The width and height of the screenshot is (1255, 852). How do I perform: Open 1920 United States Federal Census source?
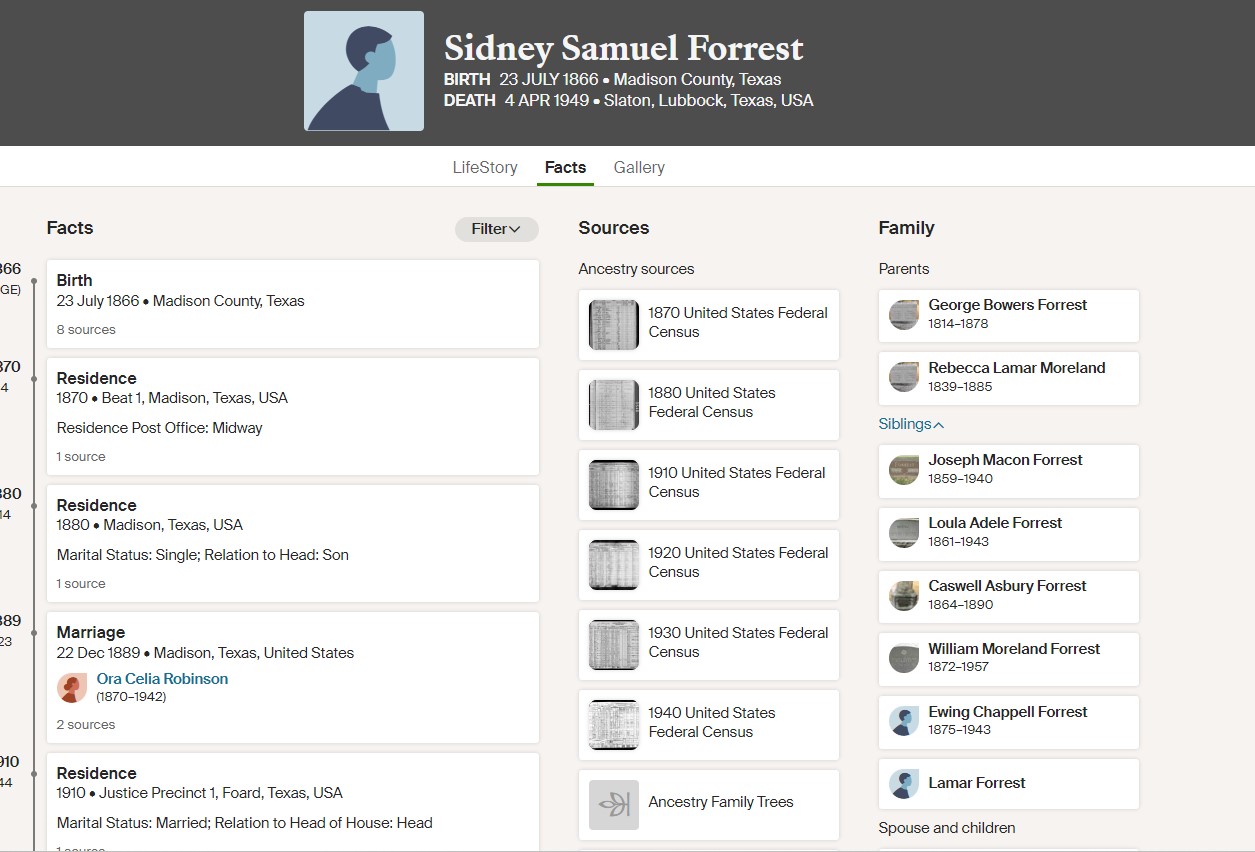pos(709,565)
